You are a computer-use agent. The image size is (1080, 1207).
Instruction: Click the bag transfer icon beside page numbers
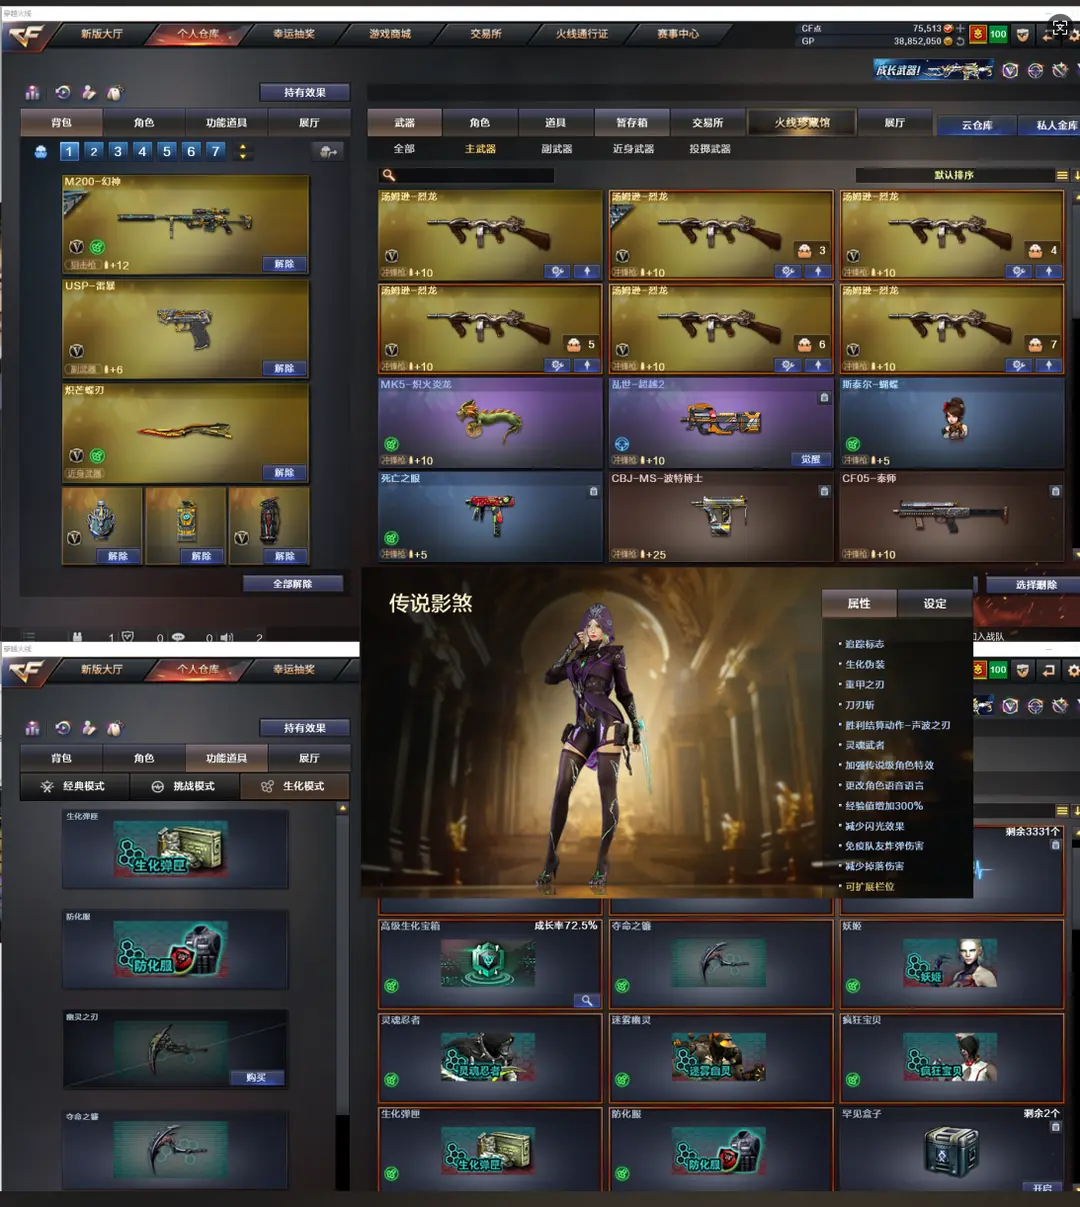pyautogui.click(x=327, y=151)
